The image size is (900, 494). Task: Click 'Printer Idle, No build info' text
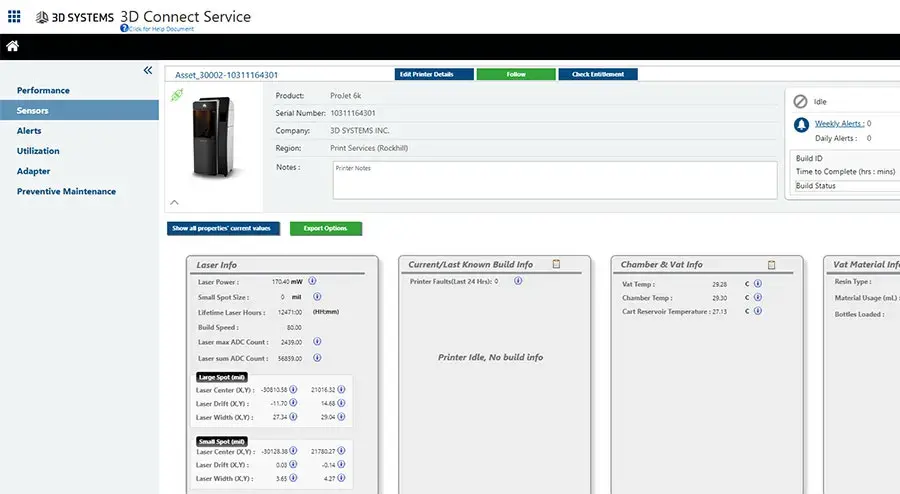coord(491,357)
